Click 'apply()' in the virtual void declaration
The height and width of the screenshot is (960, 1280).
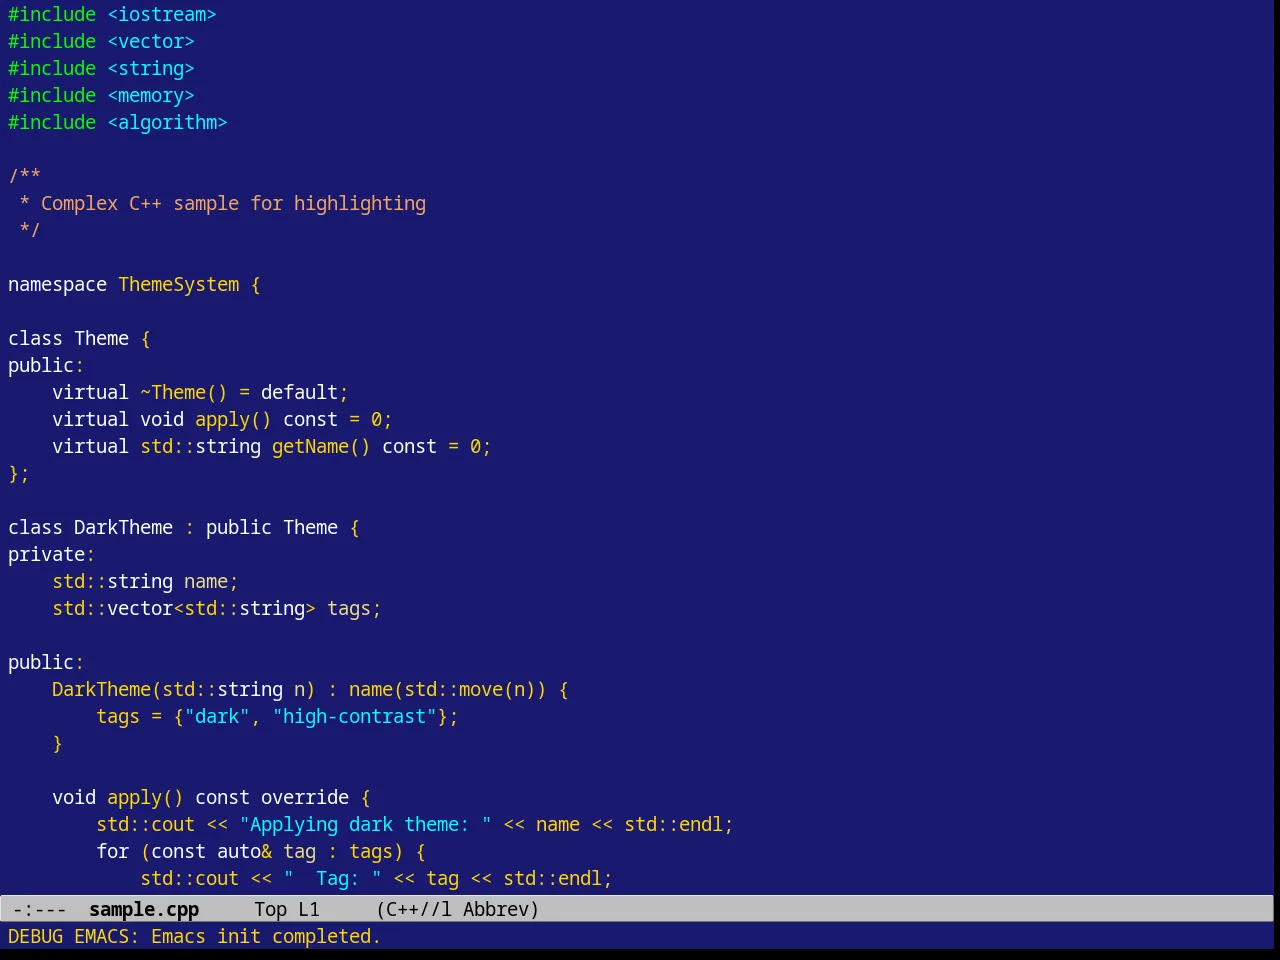(233, 419)
